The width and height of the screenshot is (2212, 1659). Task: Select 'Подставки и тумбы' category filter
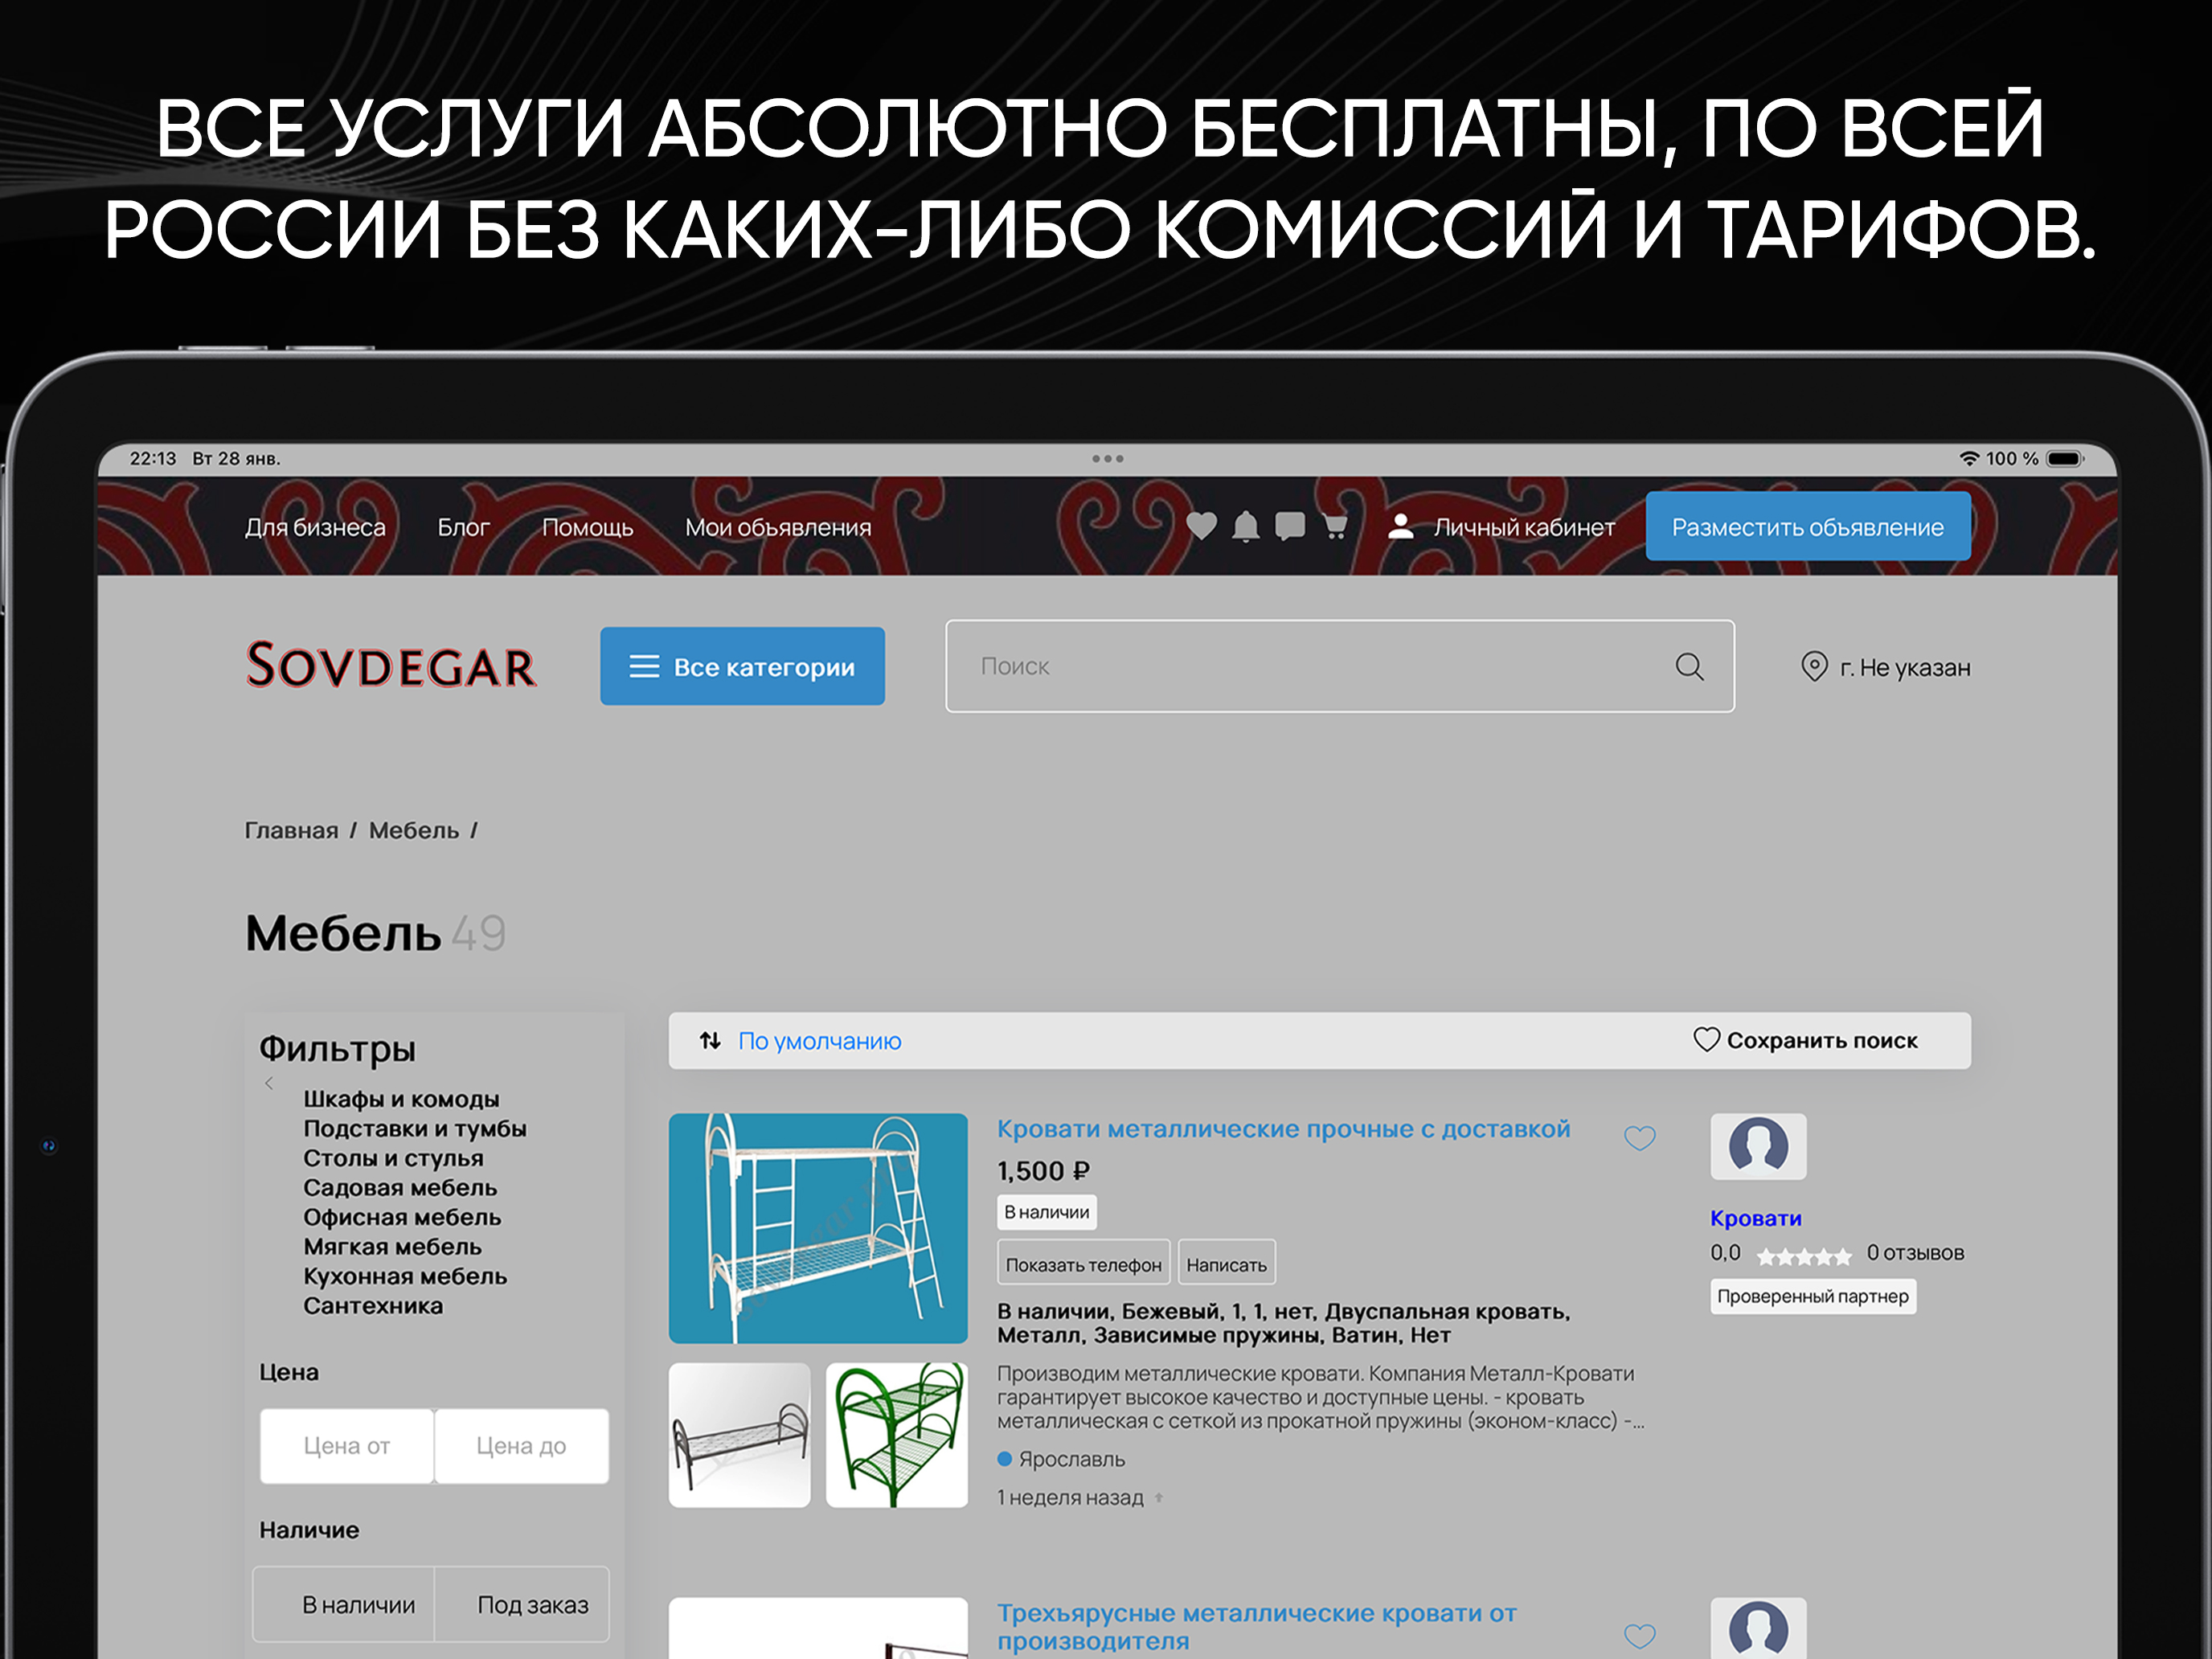coord(415,1128)
